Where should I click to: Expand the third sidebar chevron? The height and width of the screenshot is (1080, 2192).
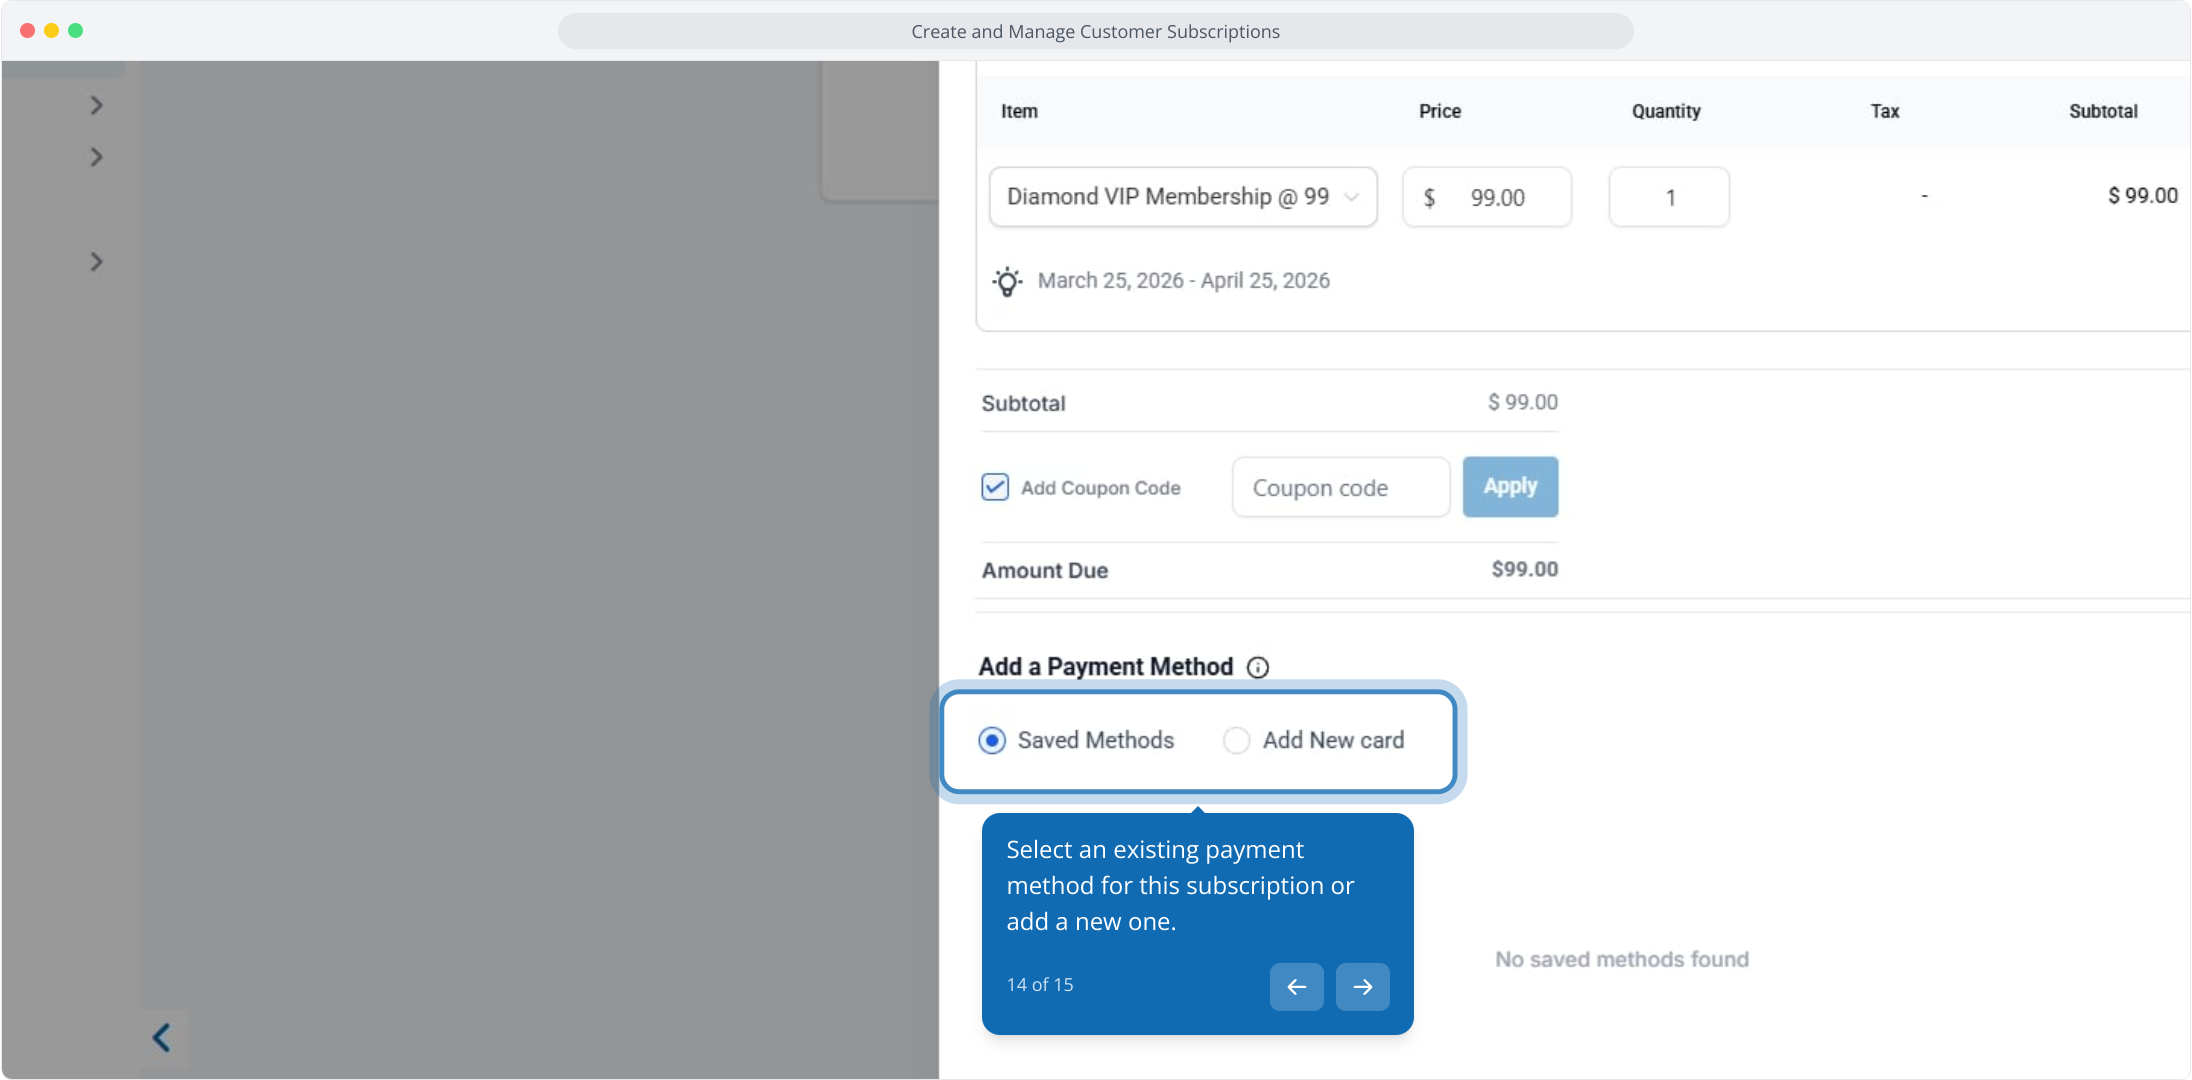[x=96, y=262]
